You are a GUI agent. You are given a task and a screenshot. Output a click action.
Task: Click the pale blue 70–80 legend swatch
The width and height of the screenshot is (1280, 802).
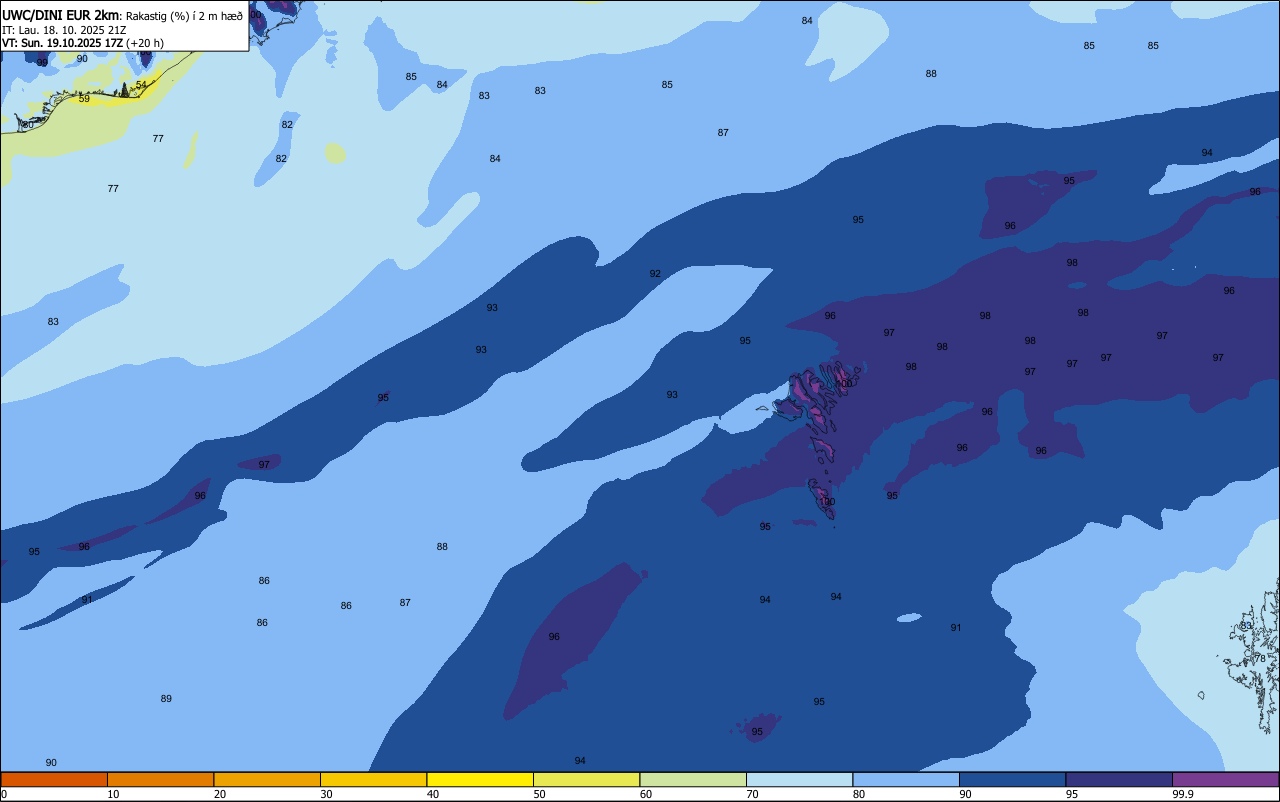pyautogui.click(x=799, y=779)
